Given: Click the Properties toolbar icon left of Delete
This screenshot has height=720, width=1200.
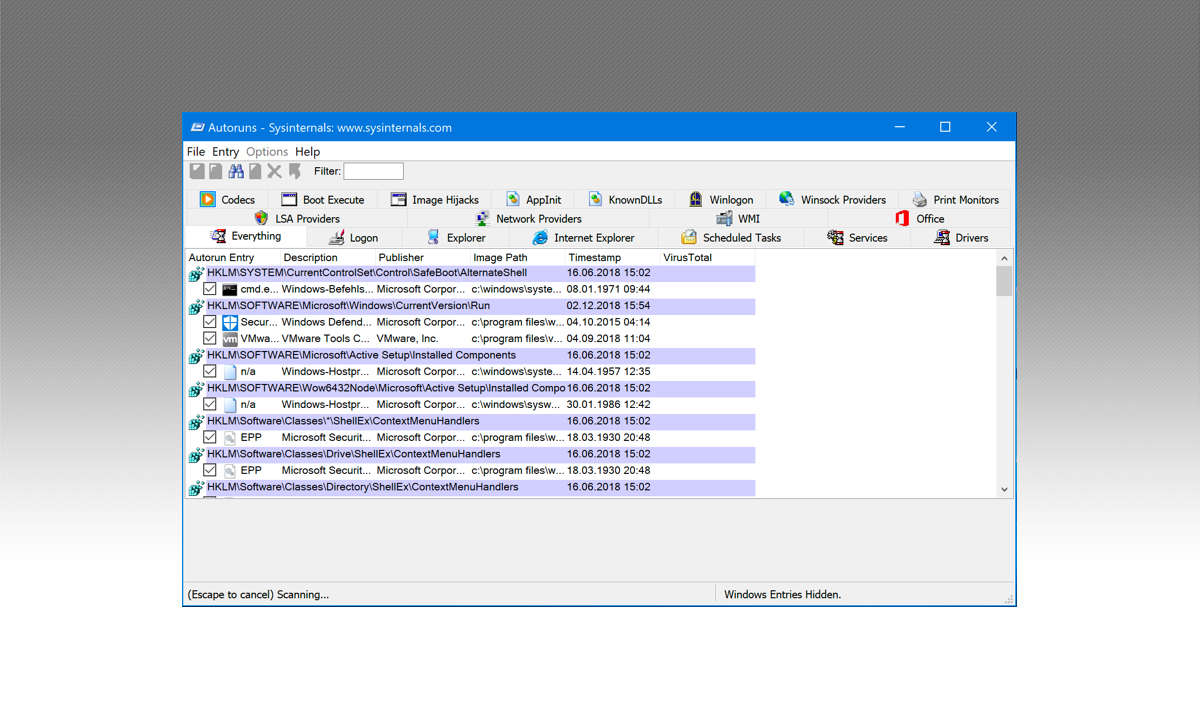Looking at the screenshot, I should [x=255, y=171].
